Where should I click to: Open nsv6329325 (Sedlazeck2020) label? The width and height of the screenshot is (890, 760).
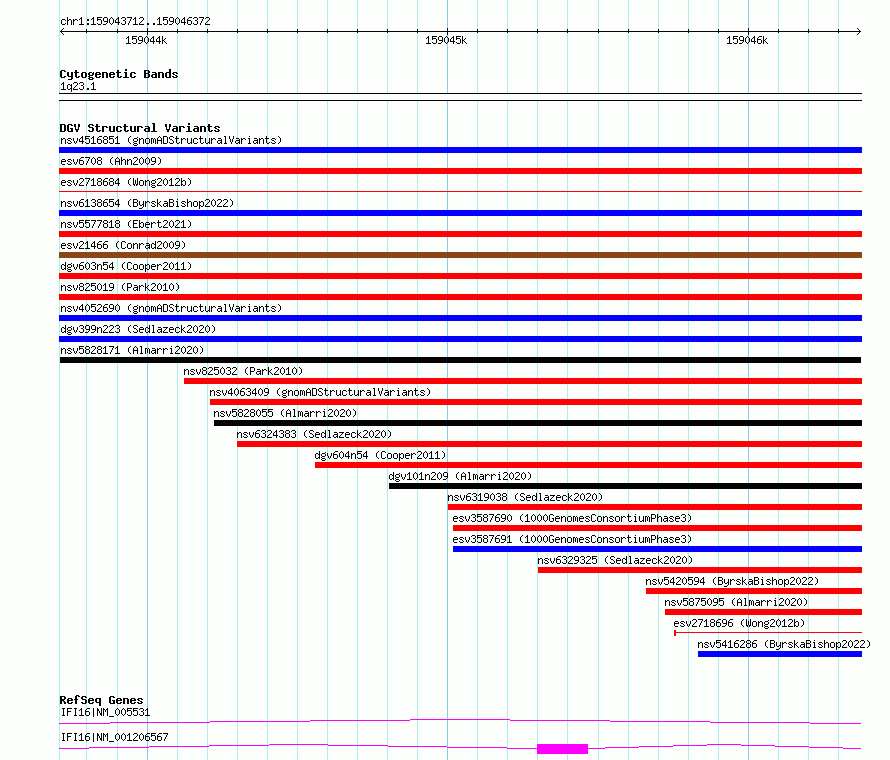tap(615, 560)
